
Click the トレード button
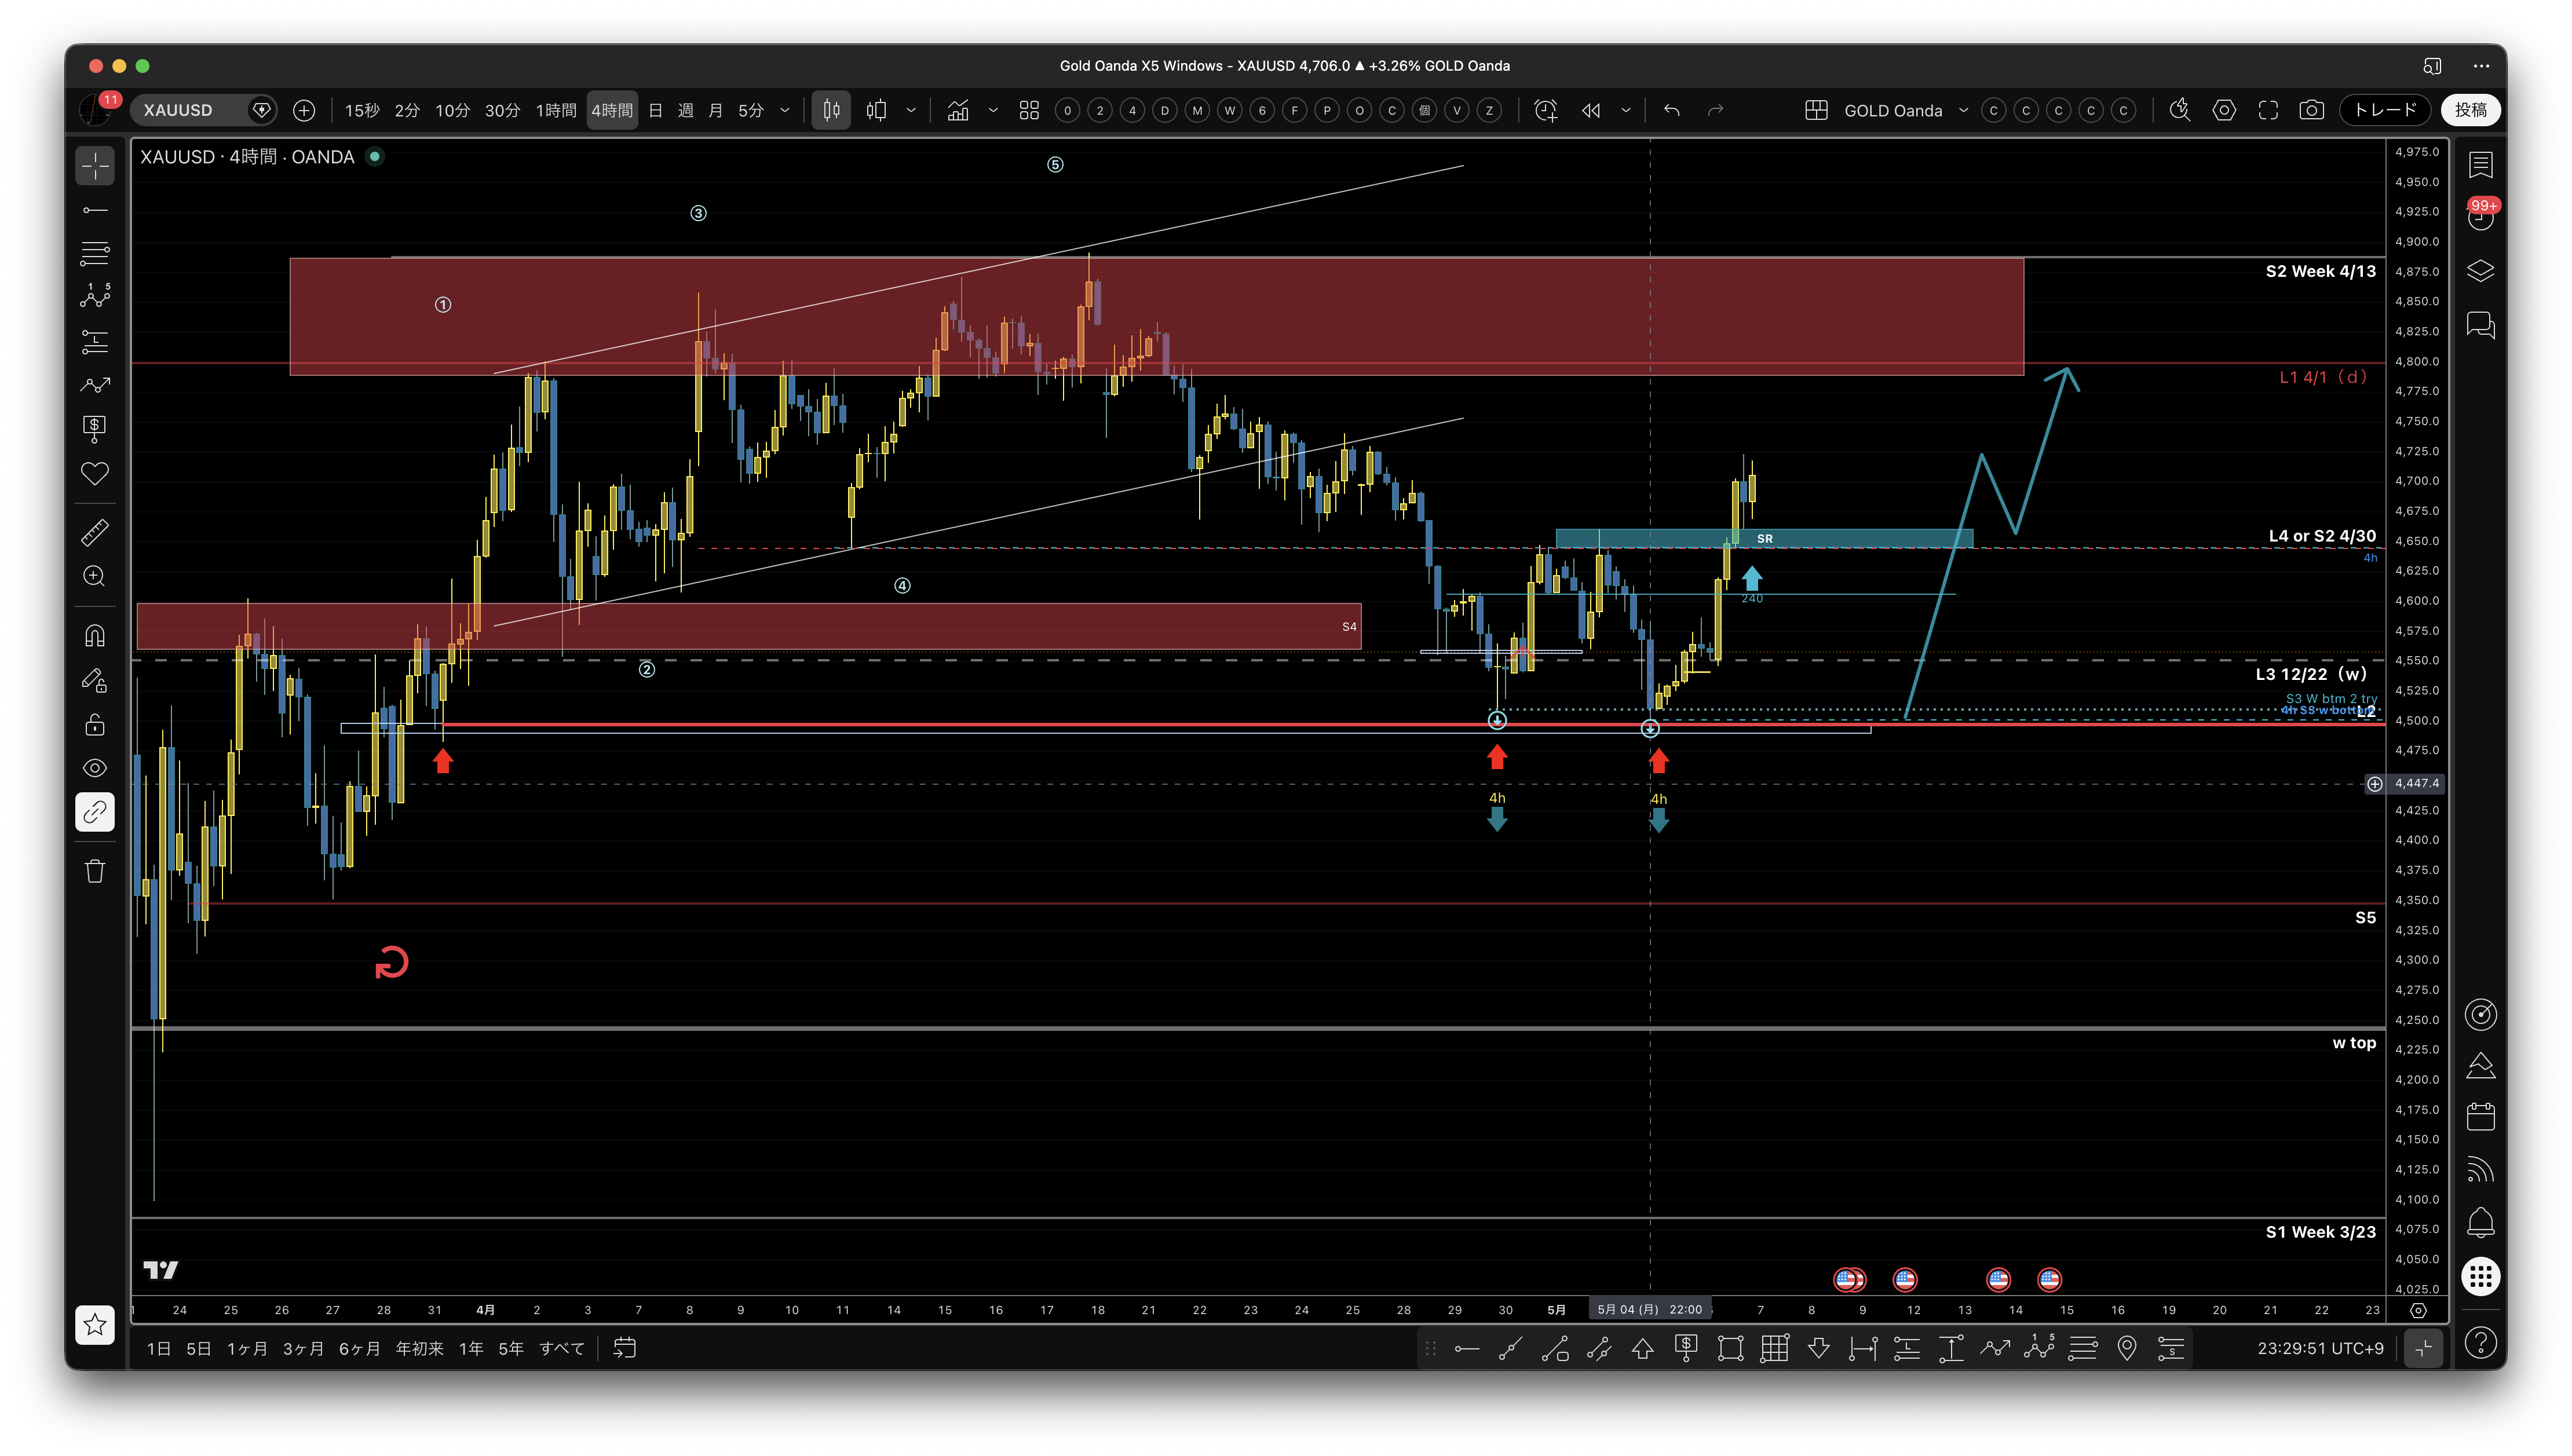tap(2385, 110)
